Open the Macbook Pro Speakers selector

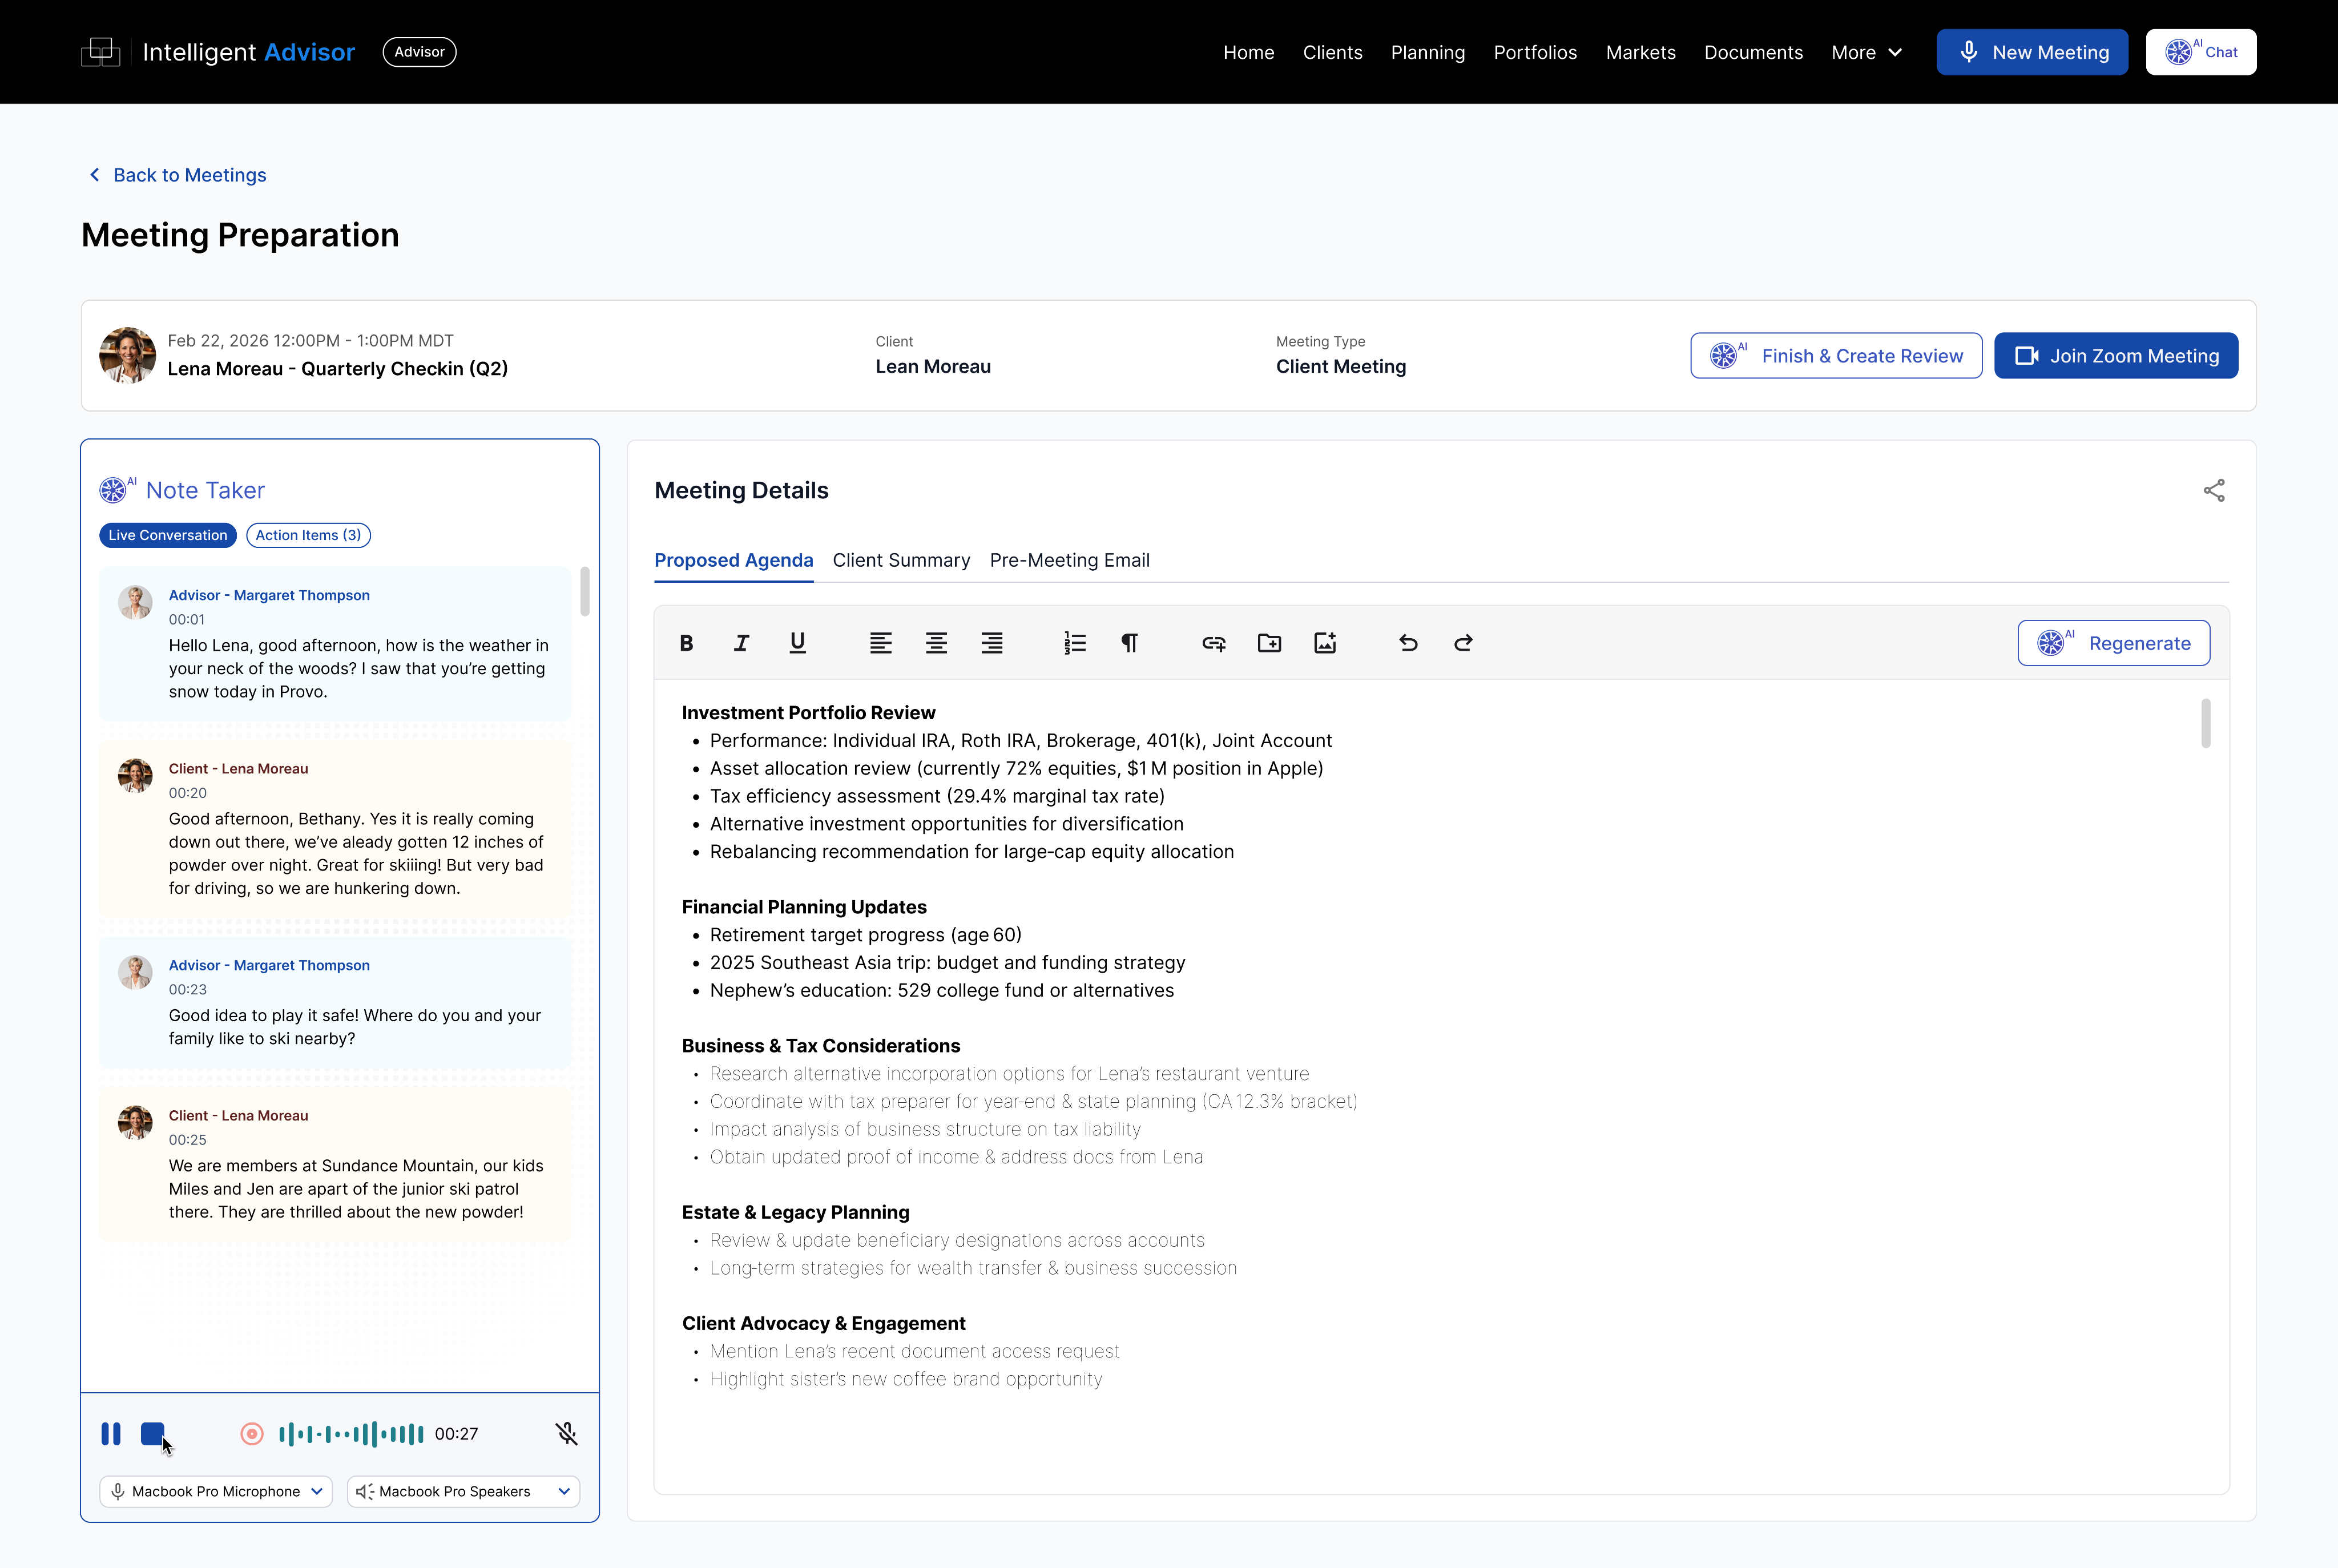tap(463, 1491)
